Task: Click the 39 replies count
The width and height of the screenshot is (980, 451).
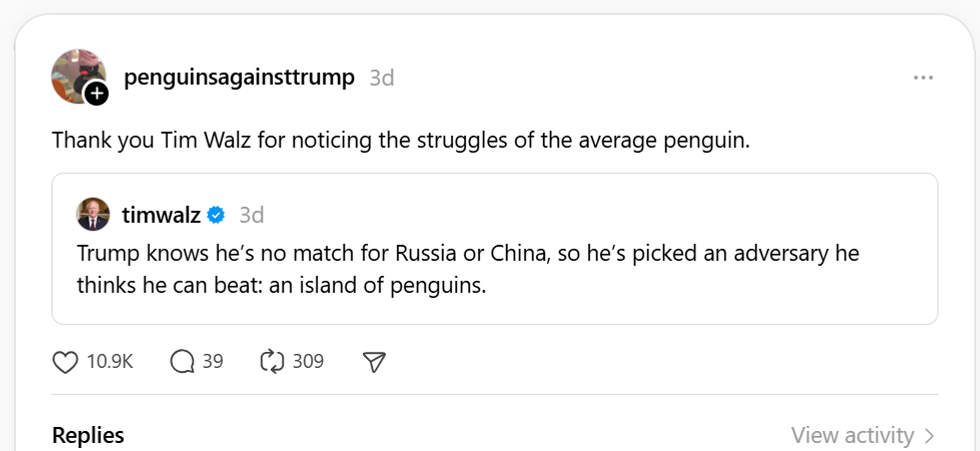Action: (213, 362)
